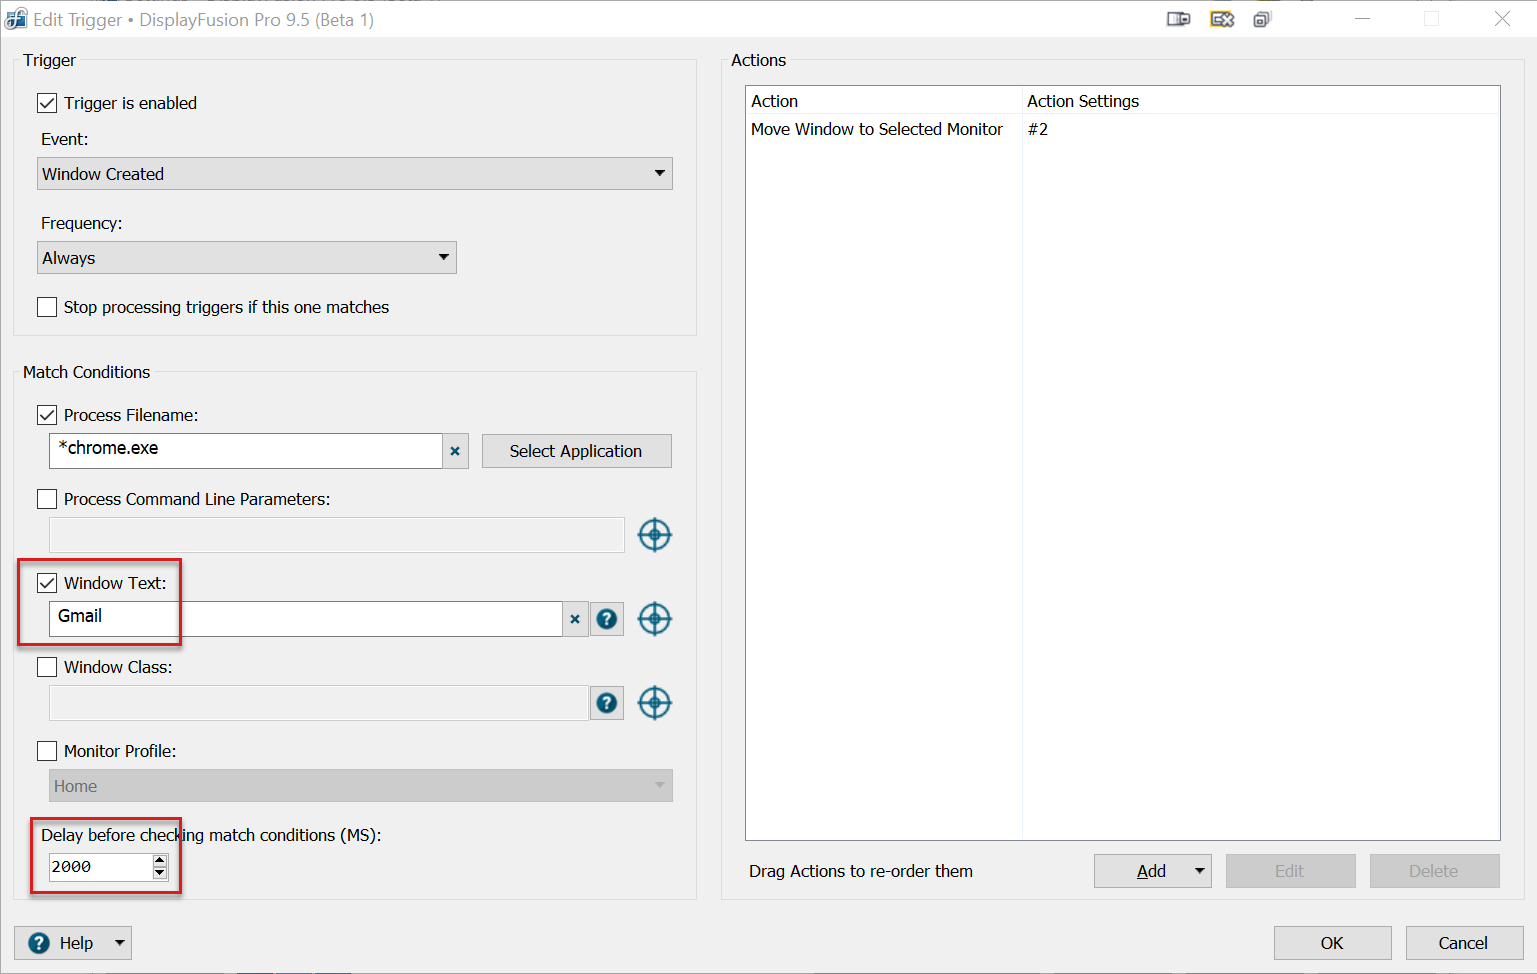Click move-to-next-monitor title bar icon

tap(1178, 19)
